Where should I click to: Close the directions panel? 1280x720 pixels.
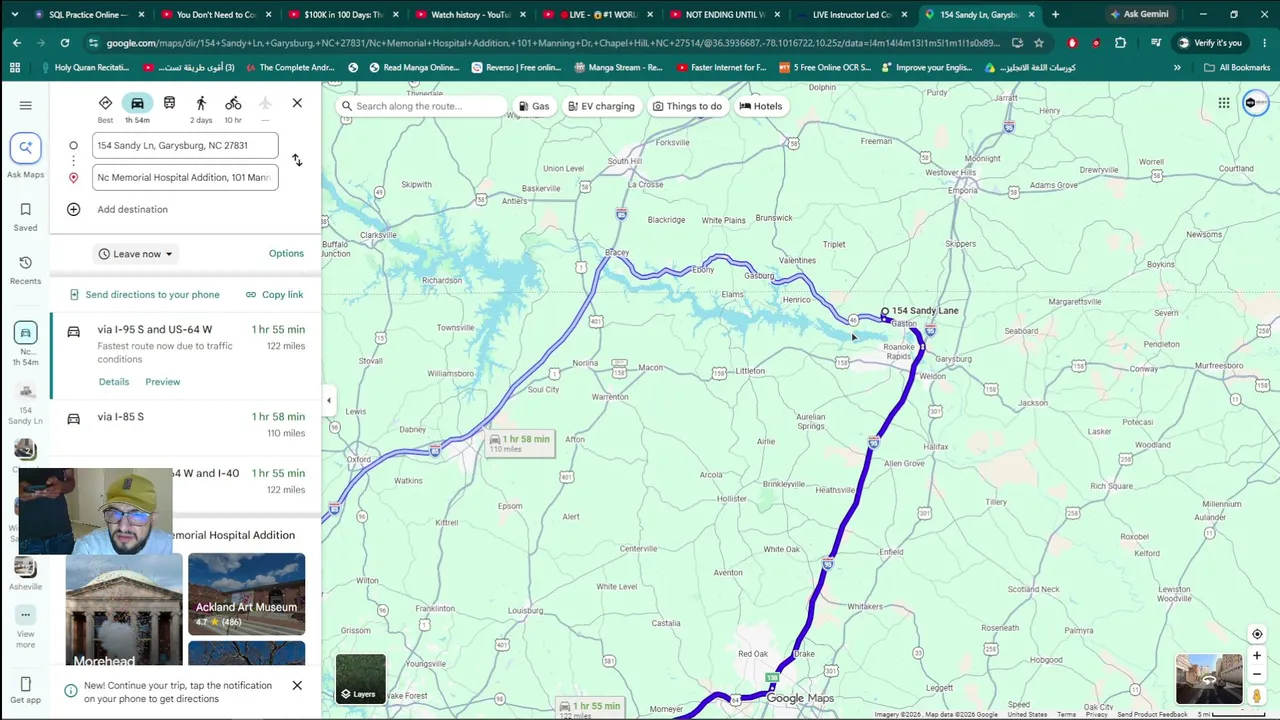[297, 103]
